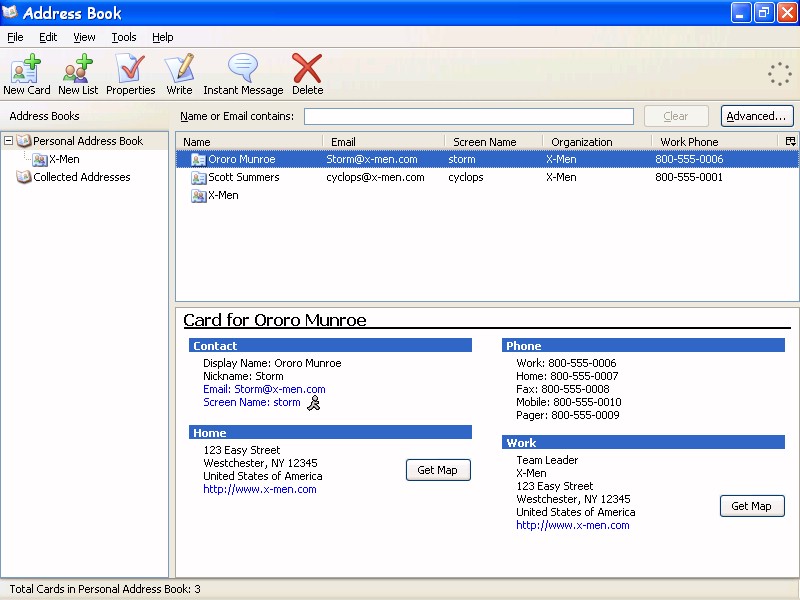Click the Storm@x-men.com cell in the list
Image resolution: width=800 pixels, height=600 pixels.
pyautogui.click(x=372, y=159)
